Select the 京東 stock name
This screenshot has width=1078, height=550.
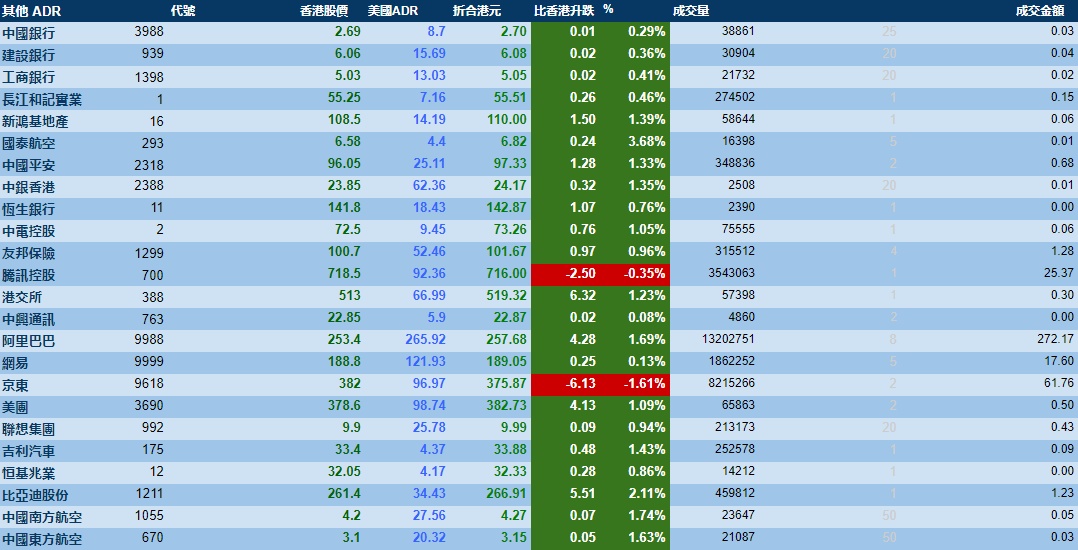tap(16, 385)
